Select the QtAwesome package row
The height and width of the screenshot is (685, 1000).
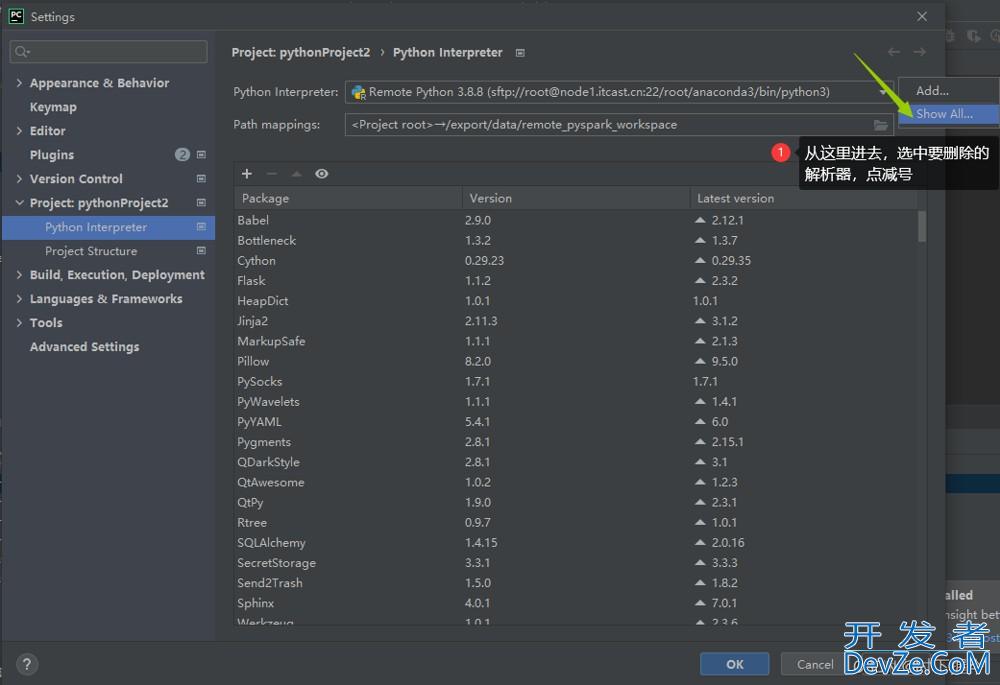point(577,482)
